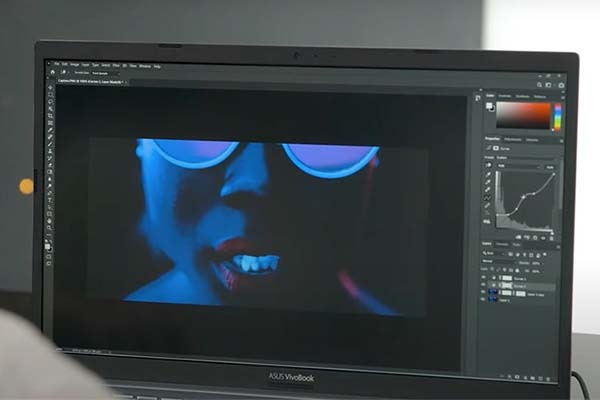This screenshot has height=400, width=600.
Task: Choose edit points to modify curve
Action: [488, 198]
